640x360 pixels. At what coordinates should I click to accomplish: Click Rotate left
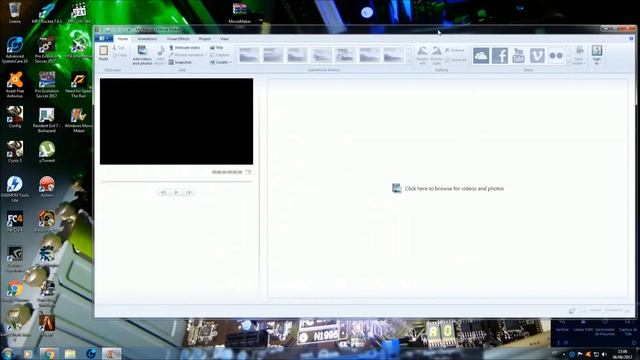pos(422,55)
